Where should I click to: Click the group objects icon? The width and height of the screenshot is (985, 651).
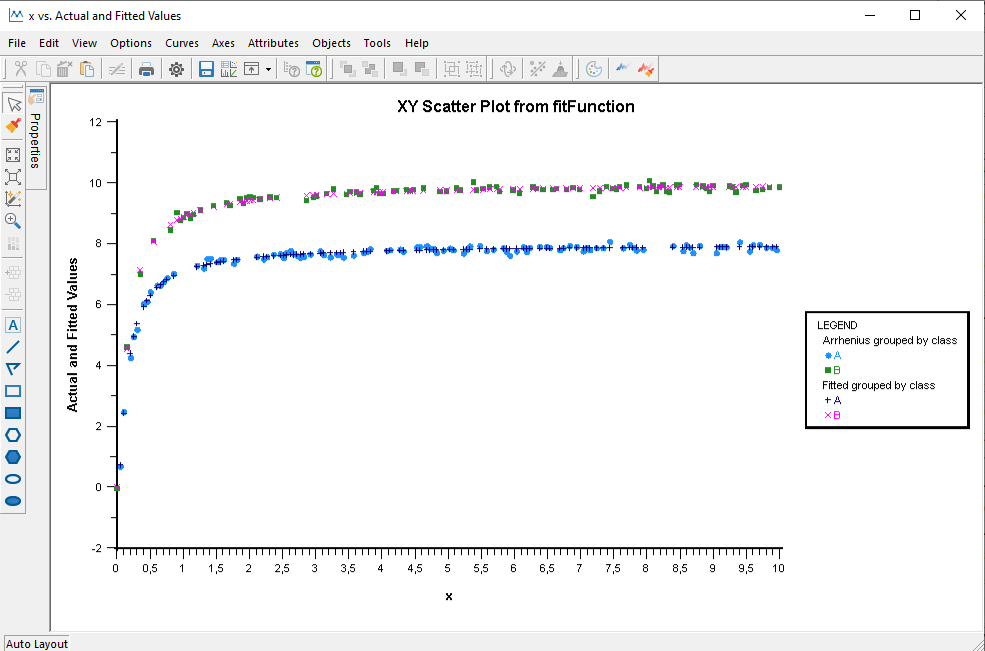click(x=452, y=69)
